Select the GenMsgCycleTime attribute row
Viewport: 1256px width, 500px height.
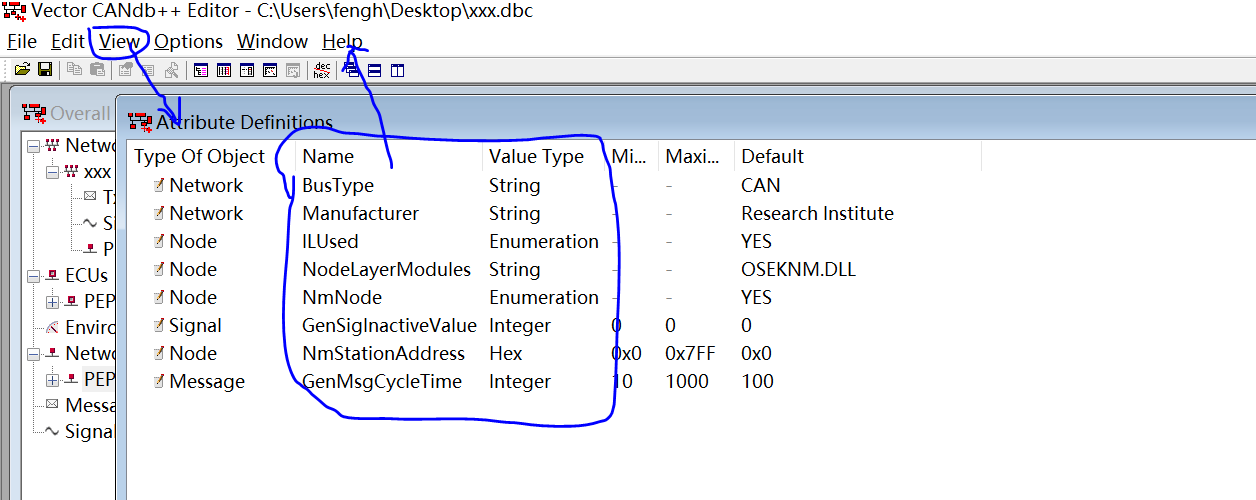tap(382, 381)
